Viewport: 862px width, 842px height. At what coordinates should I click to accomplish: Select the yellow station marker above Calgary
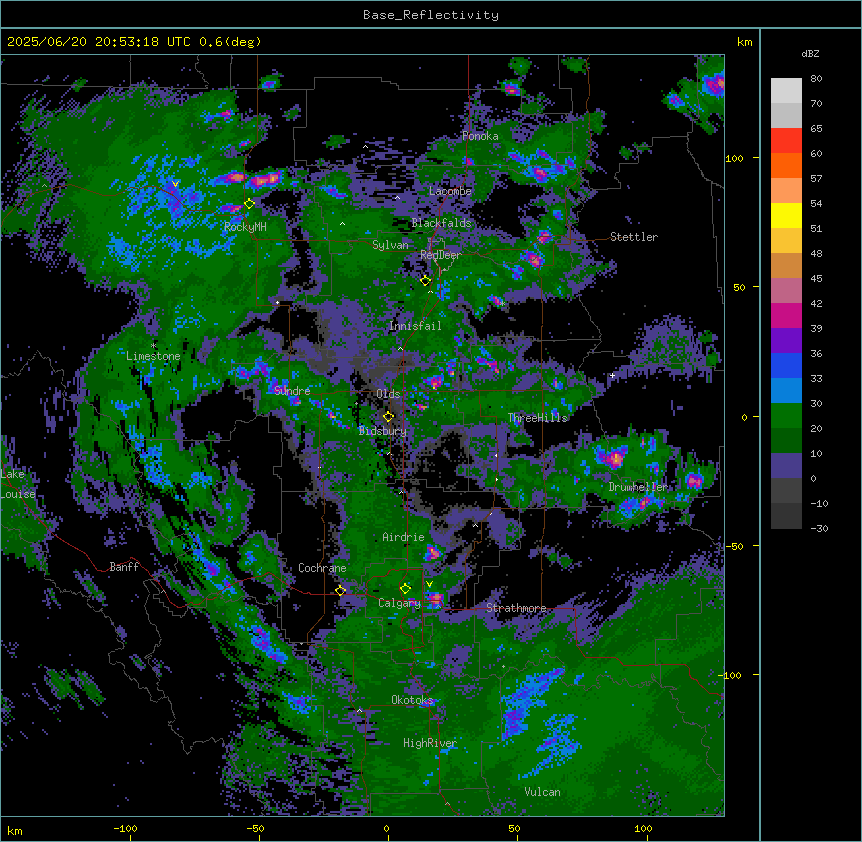click(x=405, y=589)
